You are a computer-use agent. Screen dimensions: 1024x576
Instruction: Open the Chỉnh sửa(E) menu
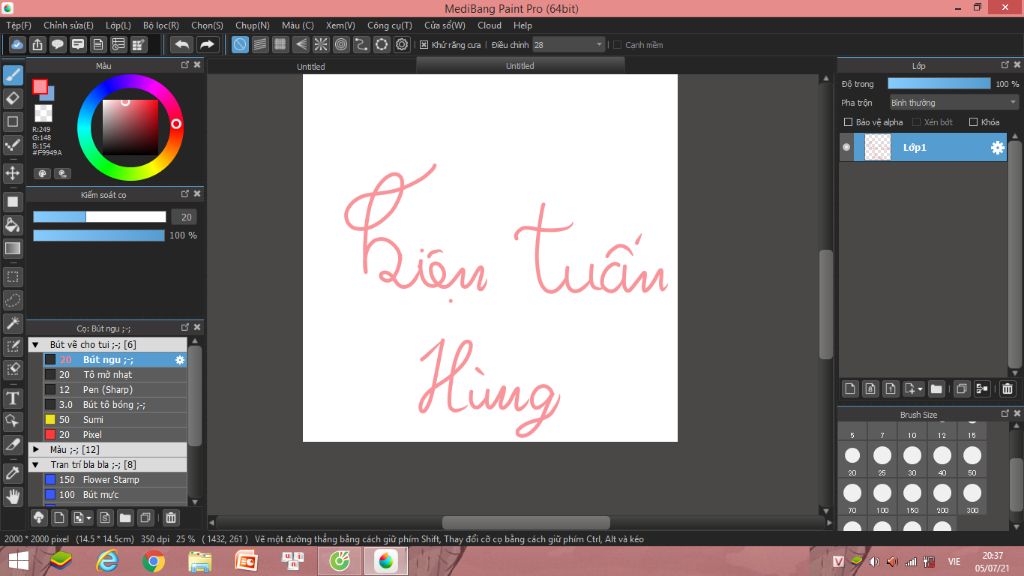69,25
